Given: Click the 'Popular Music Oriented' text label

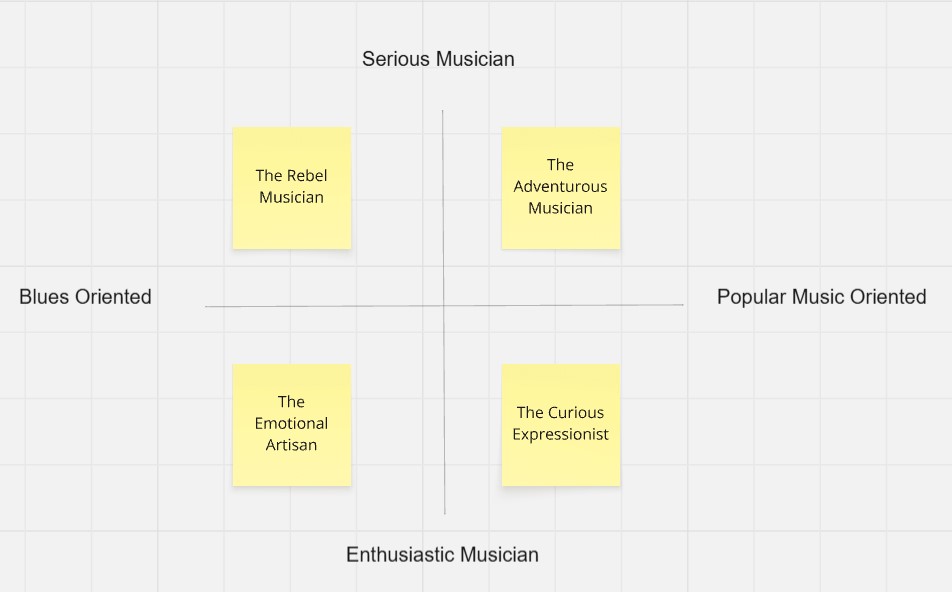Looking at the screenshot, I should (x=821, y=297).
